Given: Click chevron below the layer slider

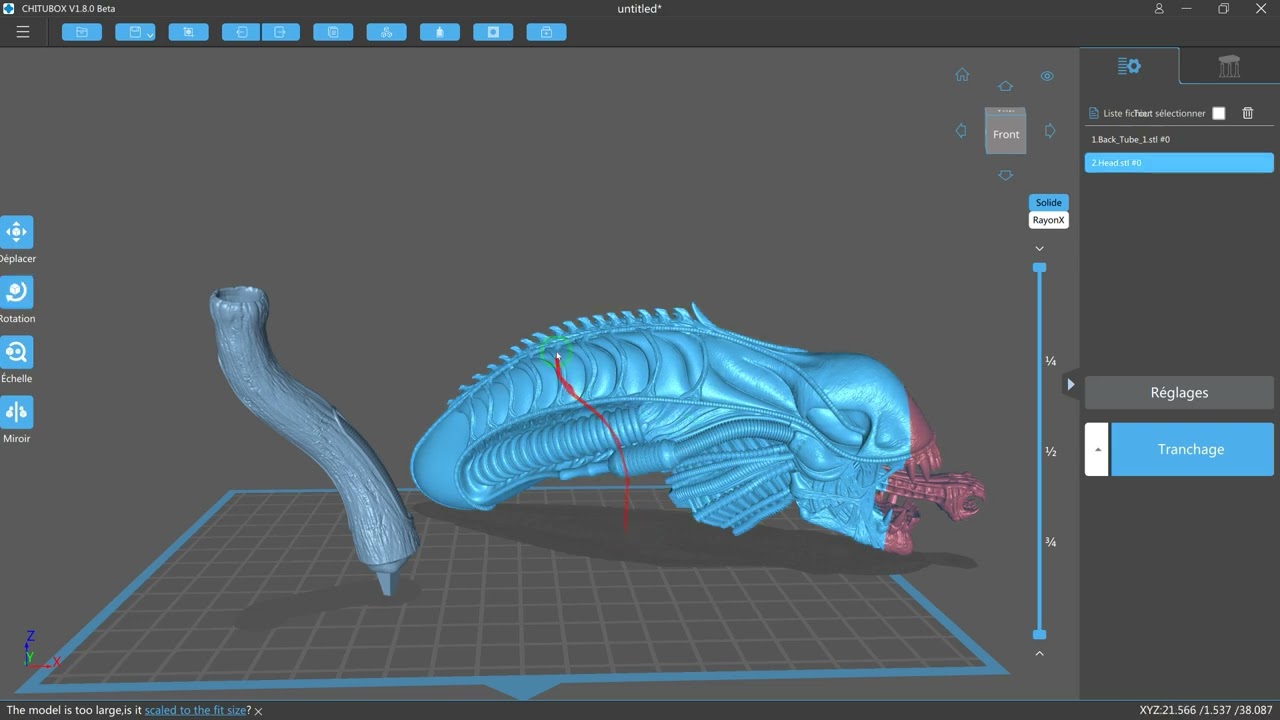Looking at the screenshot, I should coord(1039,653).
